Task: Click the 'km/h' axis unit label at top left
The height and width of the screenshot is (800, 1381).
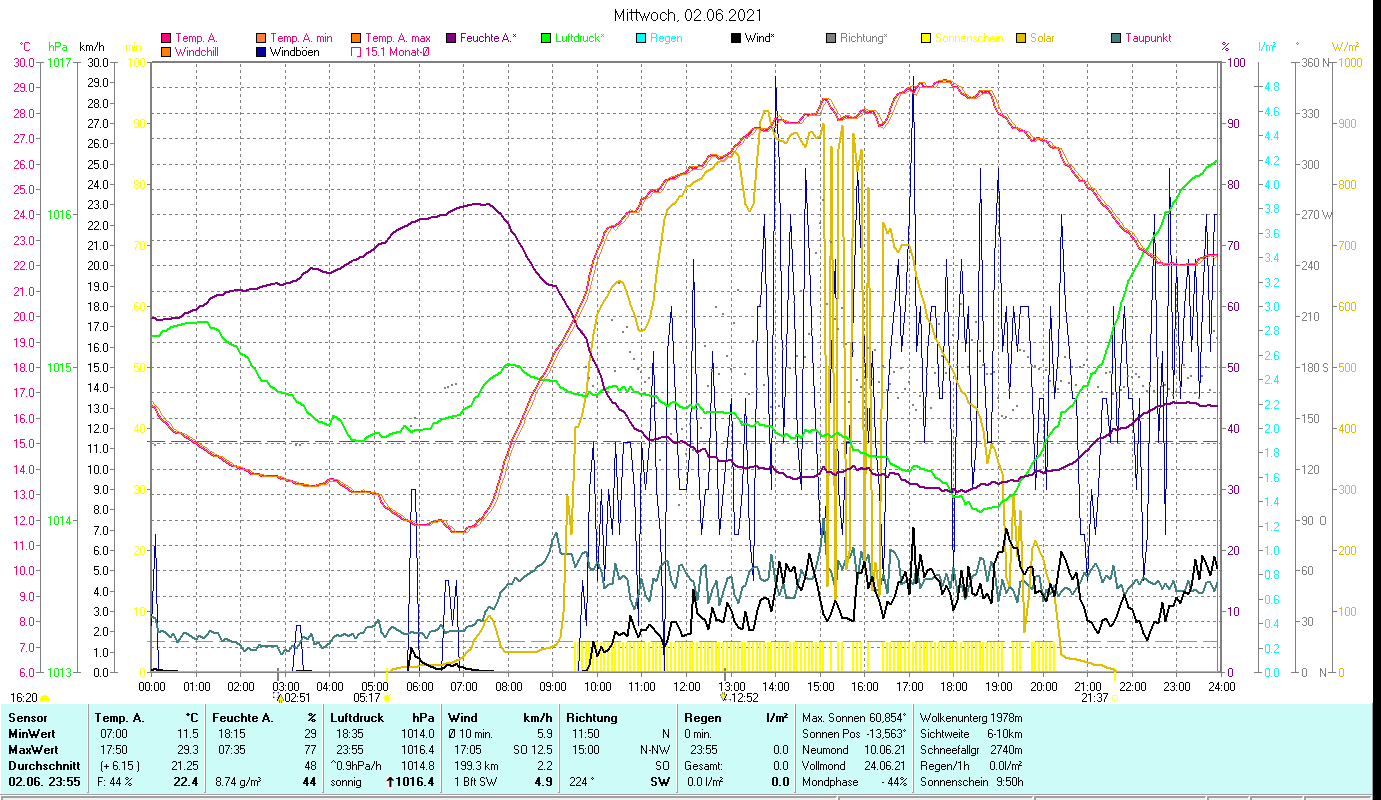Action: [91, 47]
